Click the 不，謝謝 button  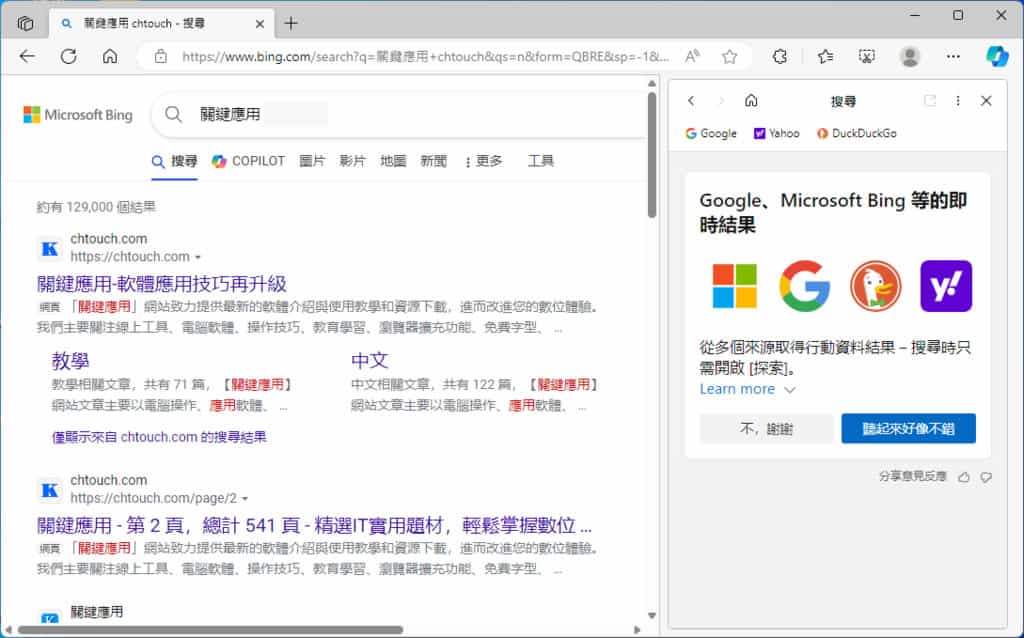(x=767, y=428)
